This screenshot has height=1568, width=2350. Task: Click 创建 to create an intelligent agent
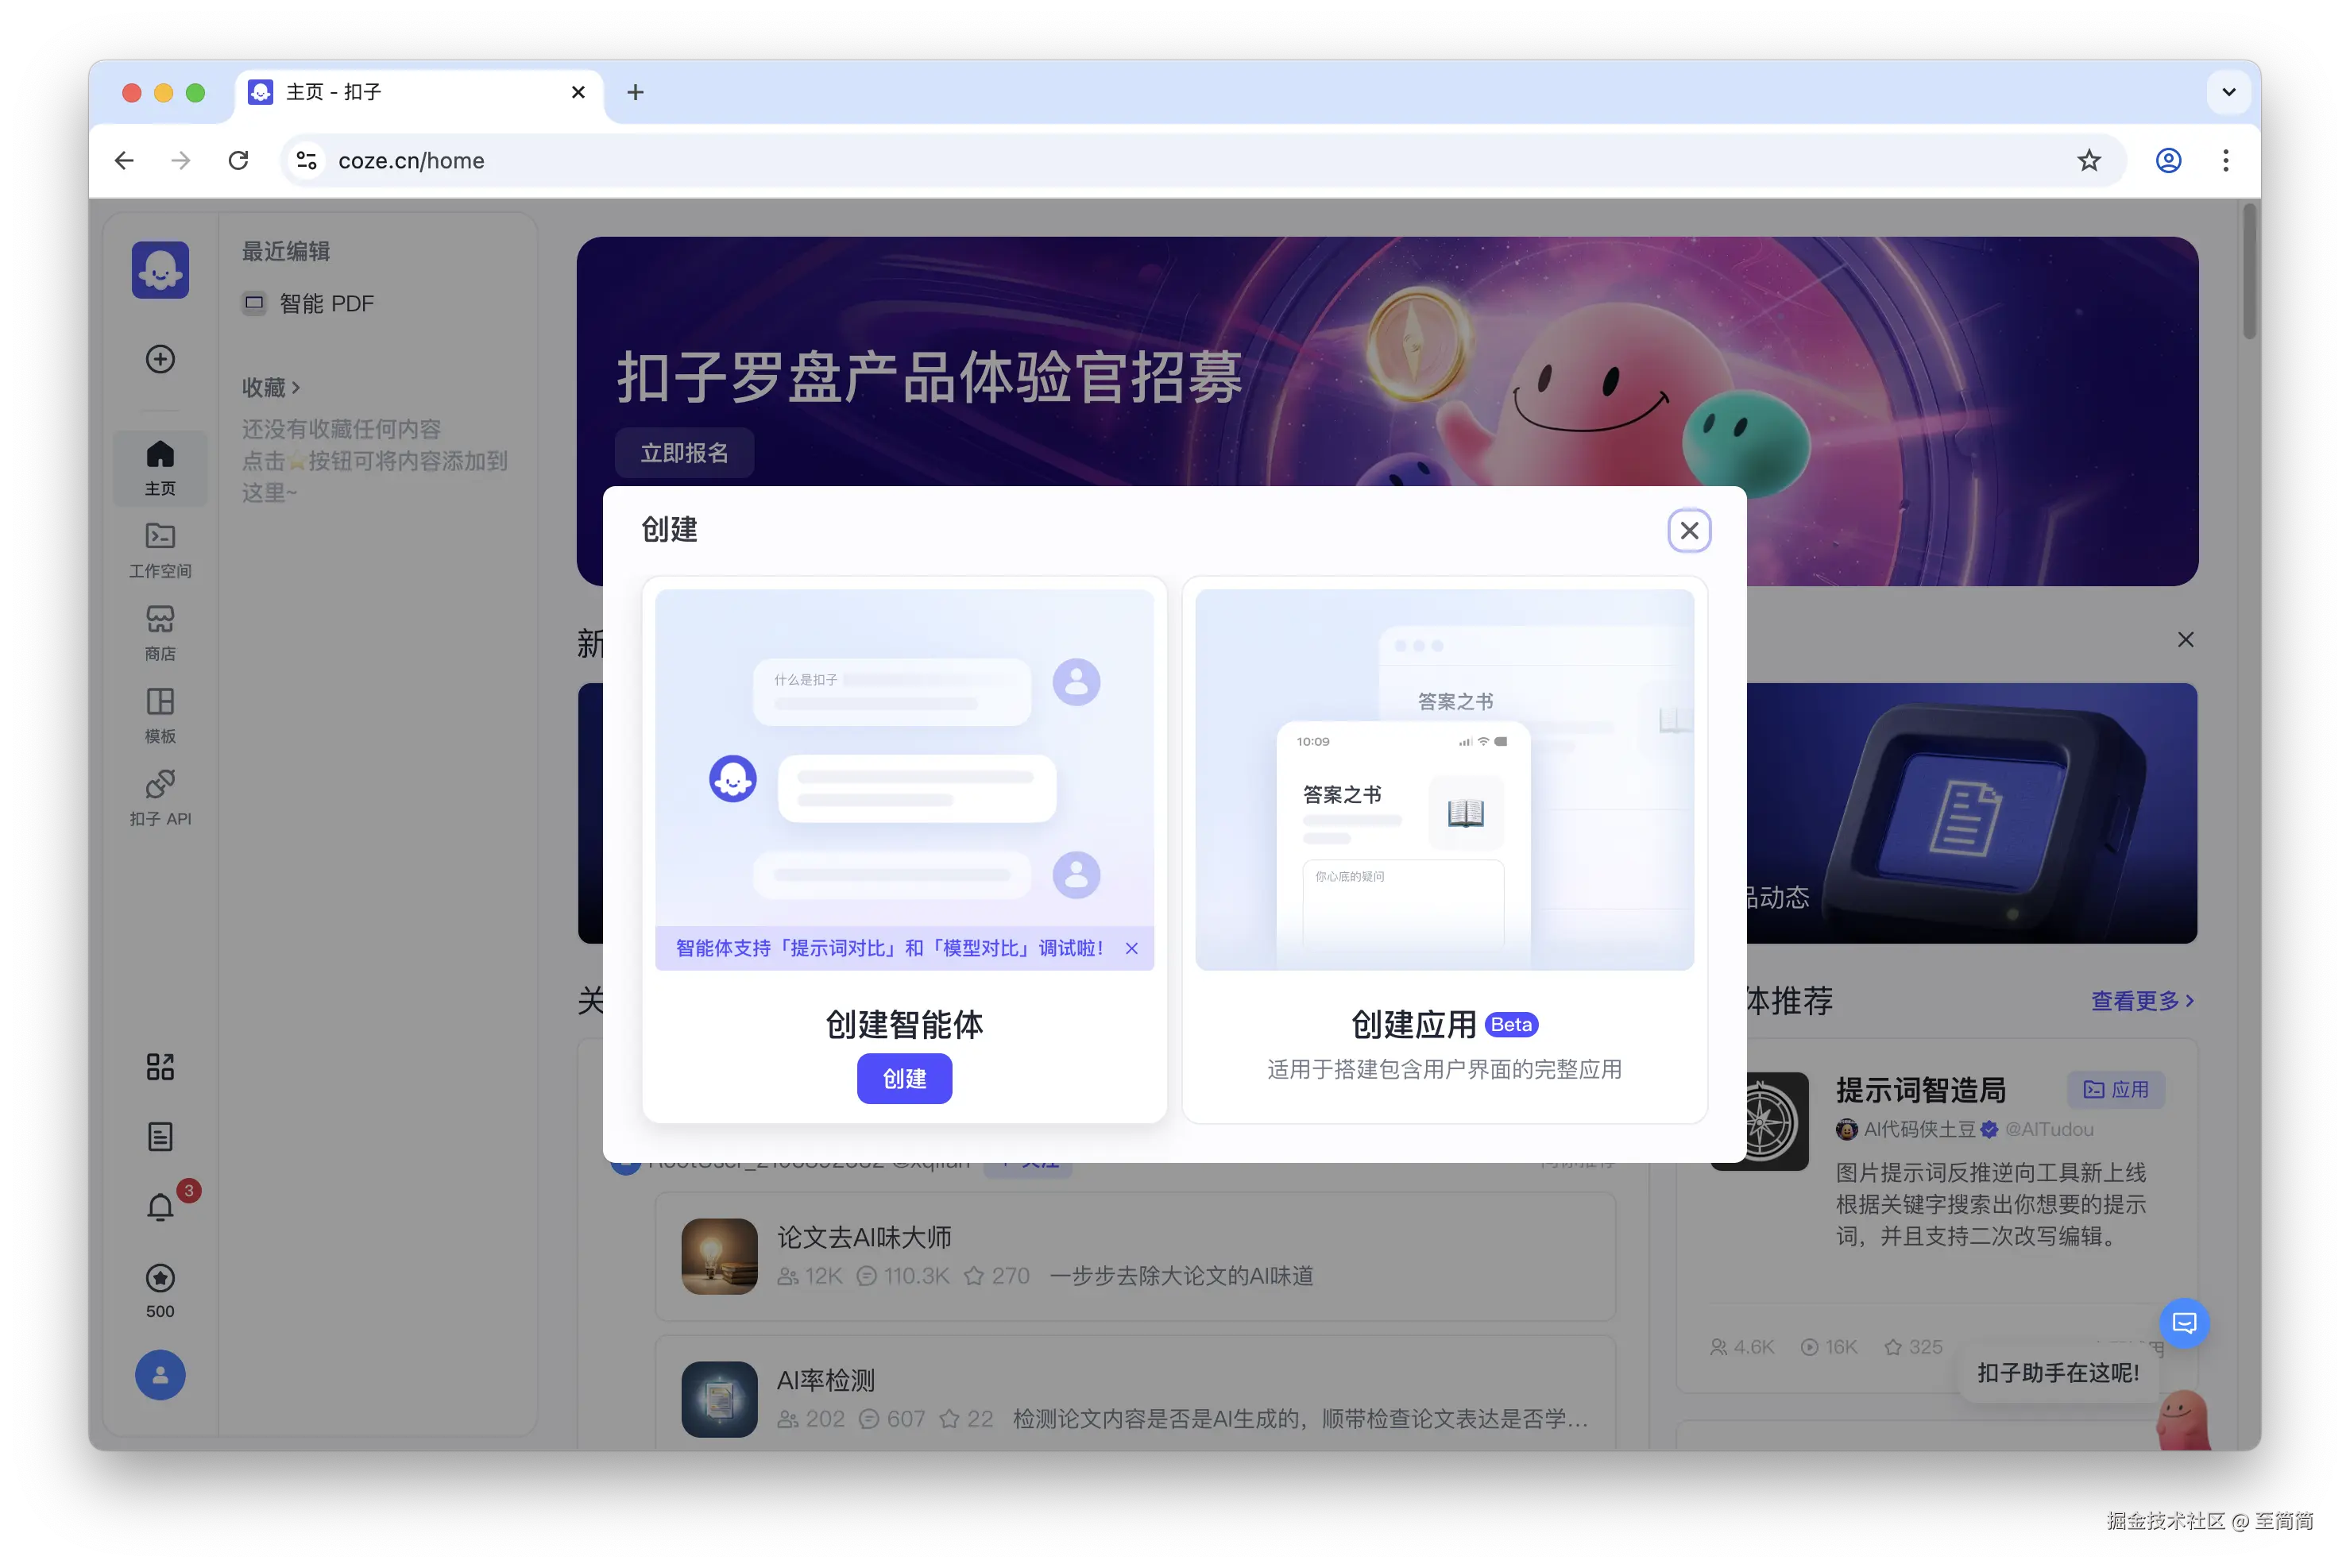(x=904, y=1078)
